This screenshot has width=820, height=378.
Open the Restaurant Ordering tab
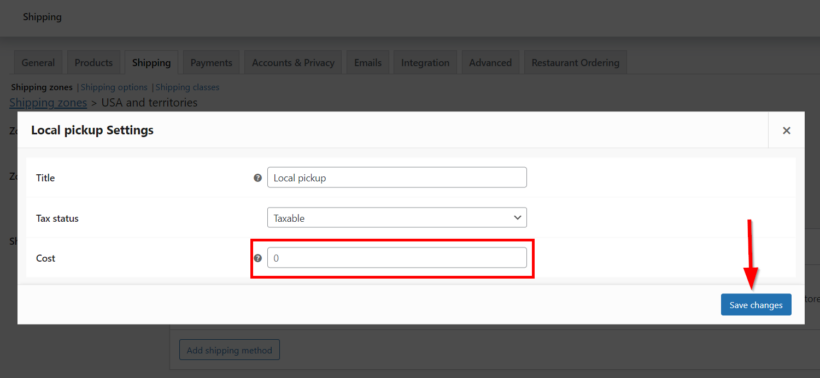[x=575, y=63]
